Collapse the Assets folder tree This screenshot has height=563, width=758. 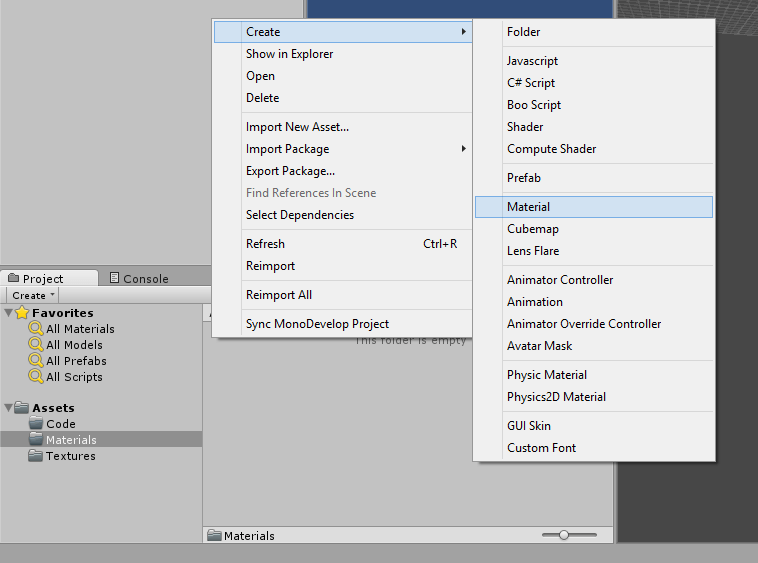[9, 408]
